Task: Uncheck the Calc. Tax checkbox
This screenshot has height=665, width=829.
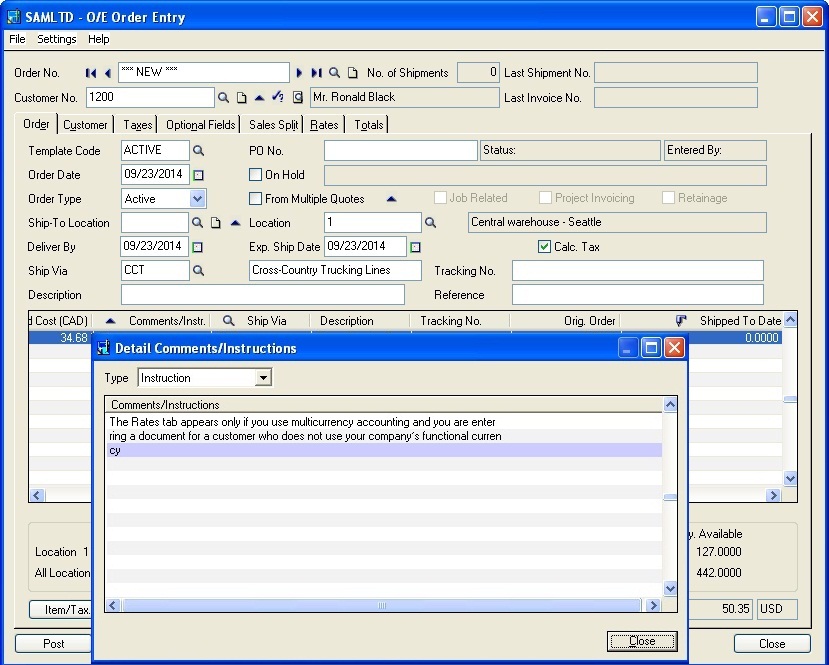Action: point(544,247)
